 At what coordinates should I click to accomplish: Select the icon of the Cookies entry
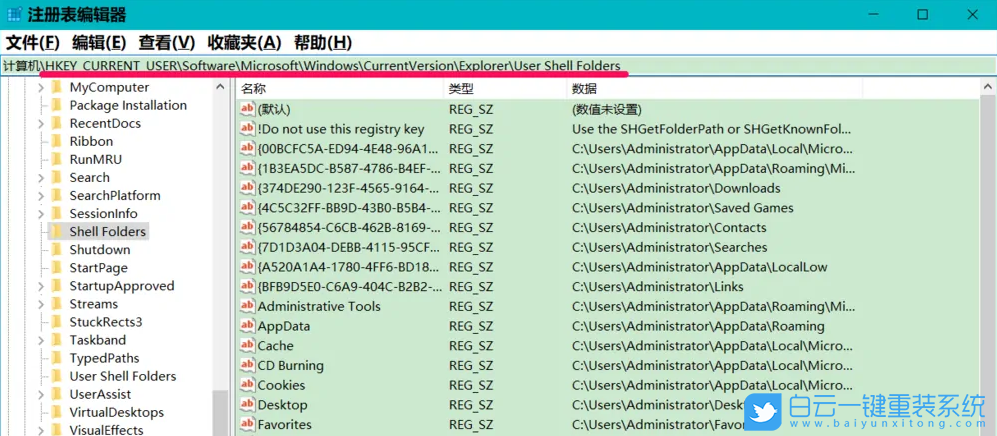[x=247, y=385]
